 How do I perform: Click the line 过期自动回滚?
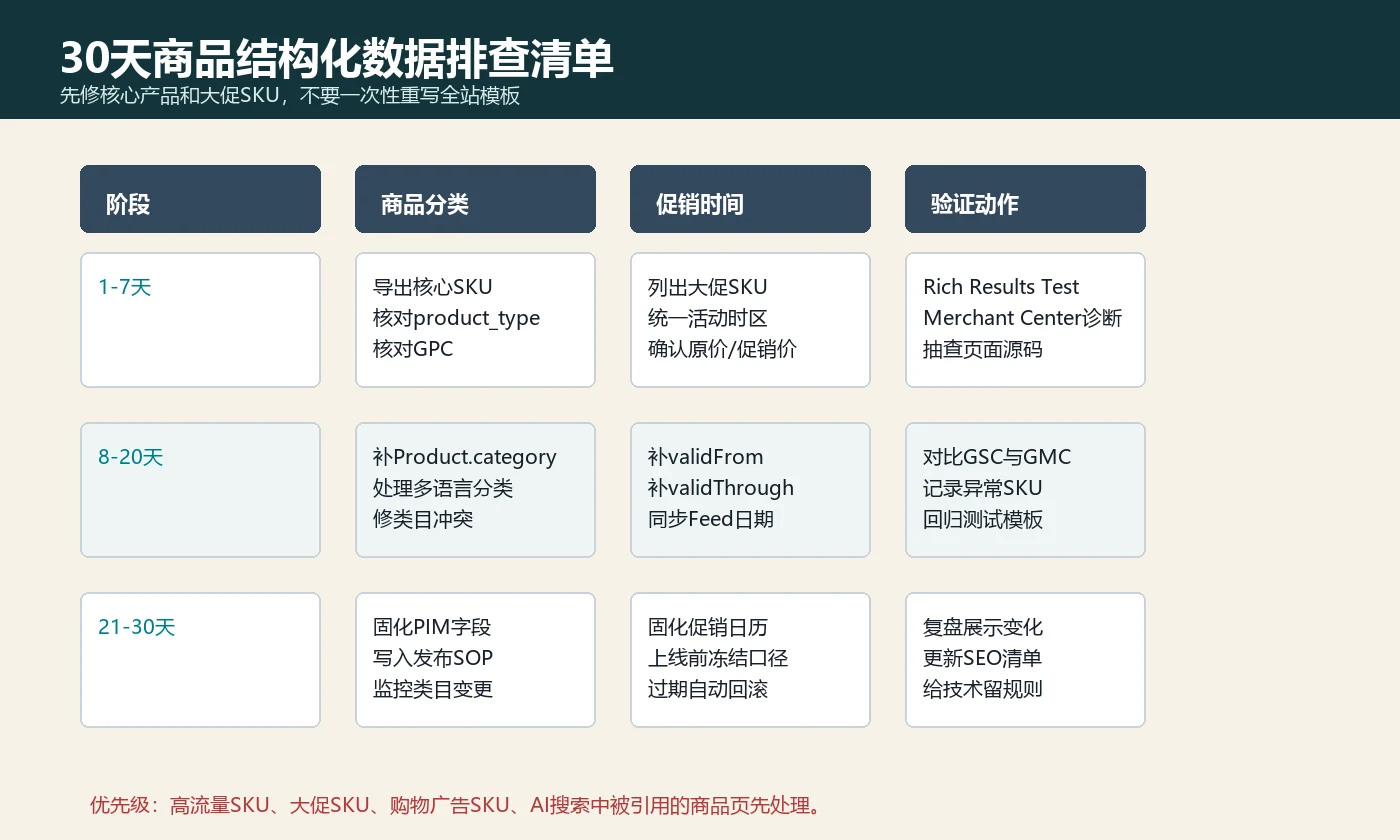[708, 689]
